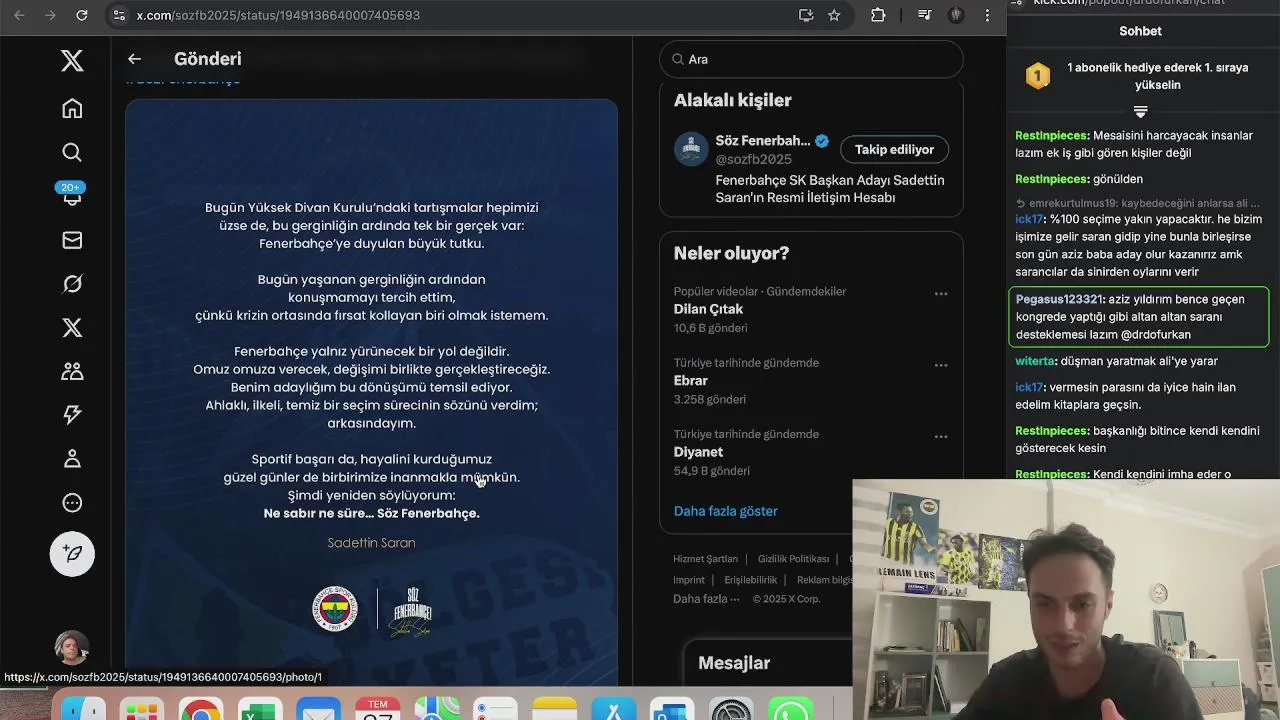Open the Chrome extensions puzzle icon
This screenshot has width=1280, height=720.
click(878, 15)
